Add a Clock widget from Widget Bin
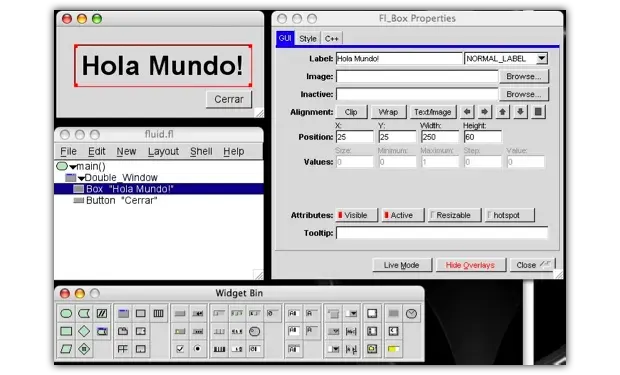This screenshot has width=620, height=375. pos(411,314)
